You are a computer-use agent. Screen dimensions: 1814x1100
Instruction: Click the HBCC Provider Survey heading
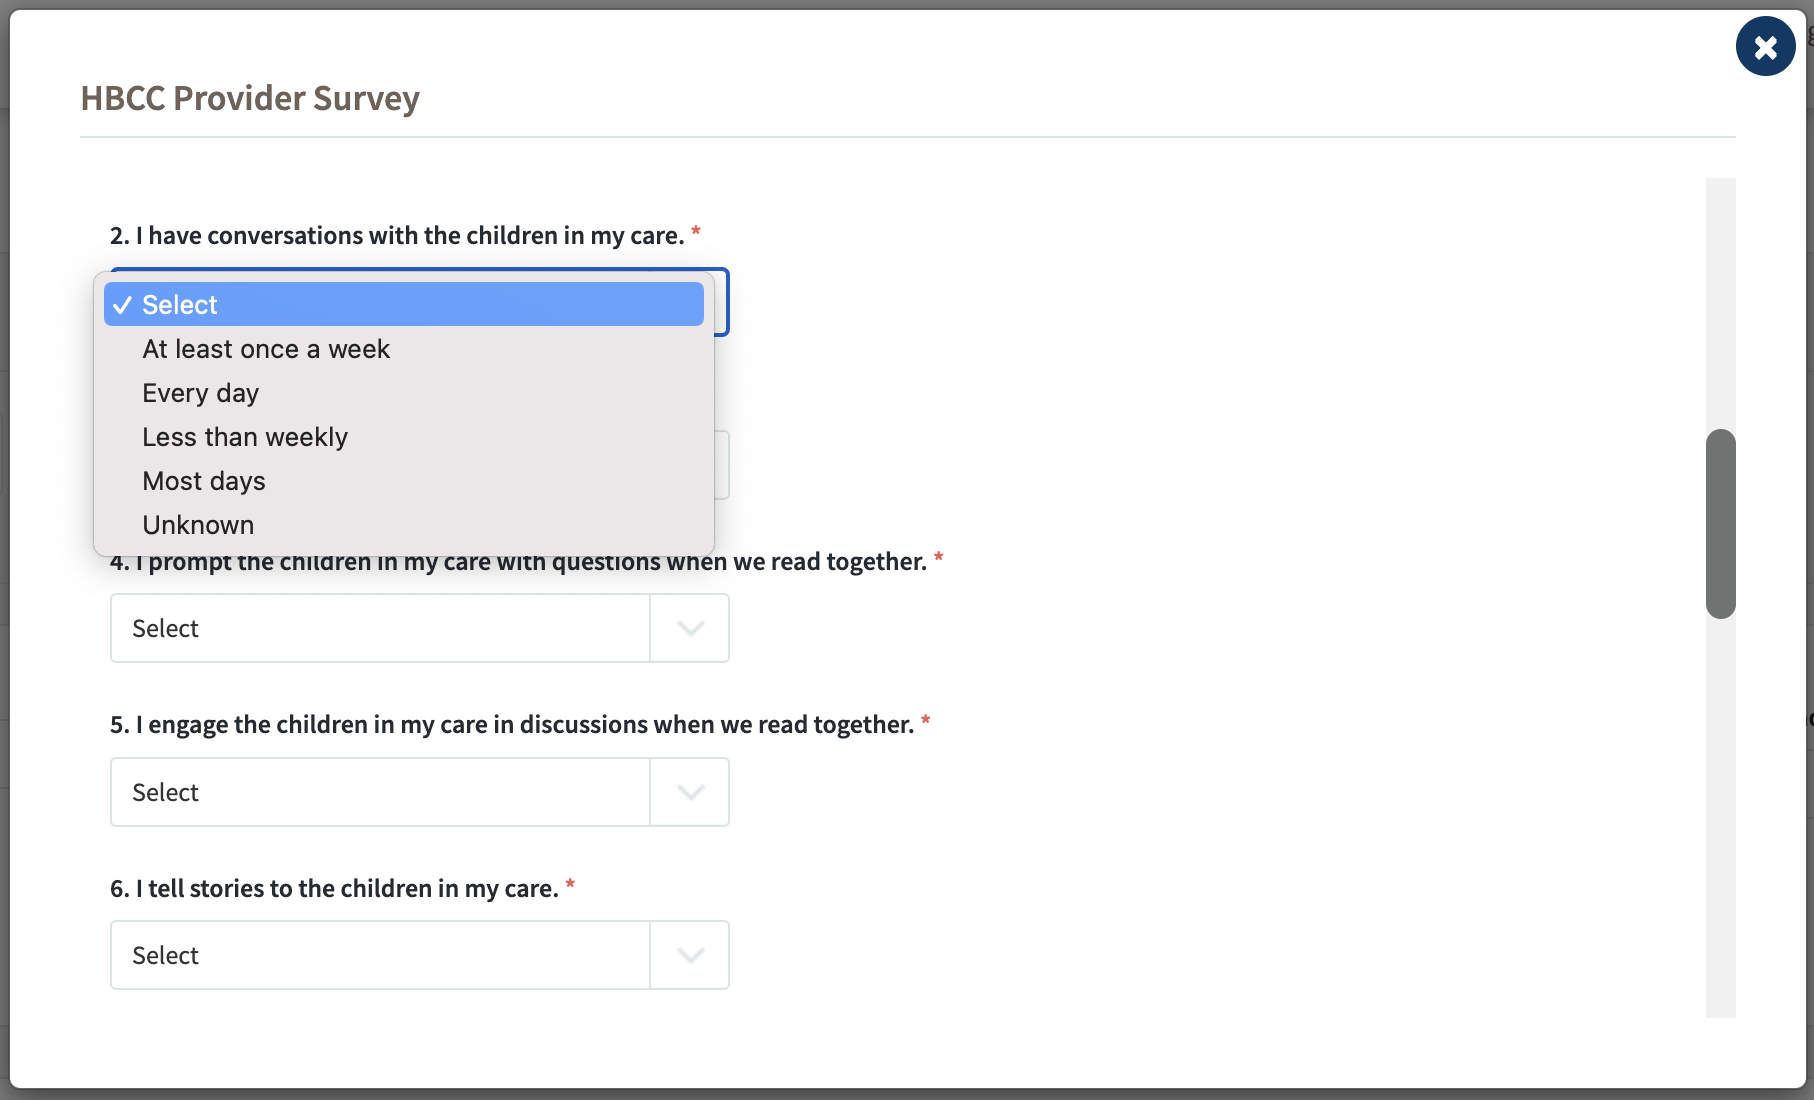(x=250, y=98)
